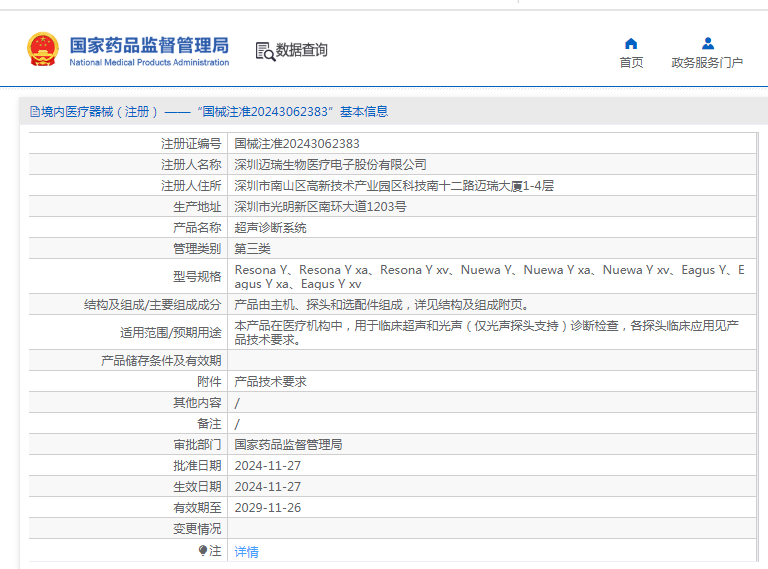Click the 适用范围/预期用途 label
The image size is (768, 569).
pos(170,332)
